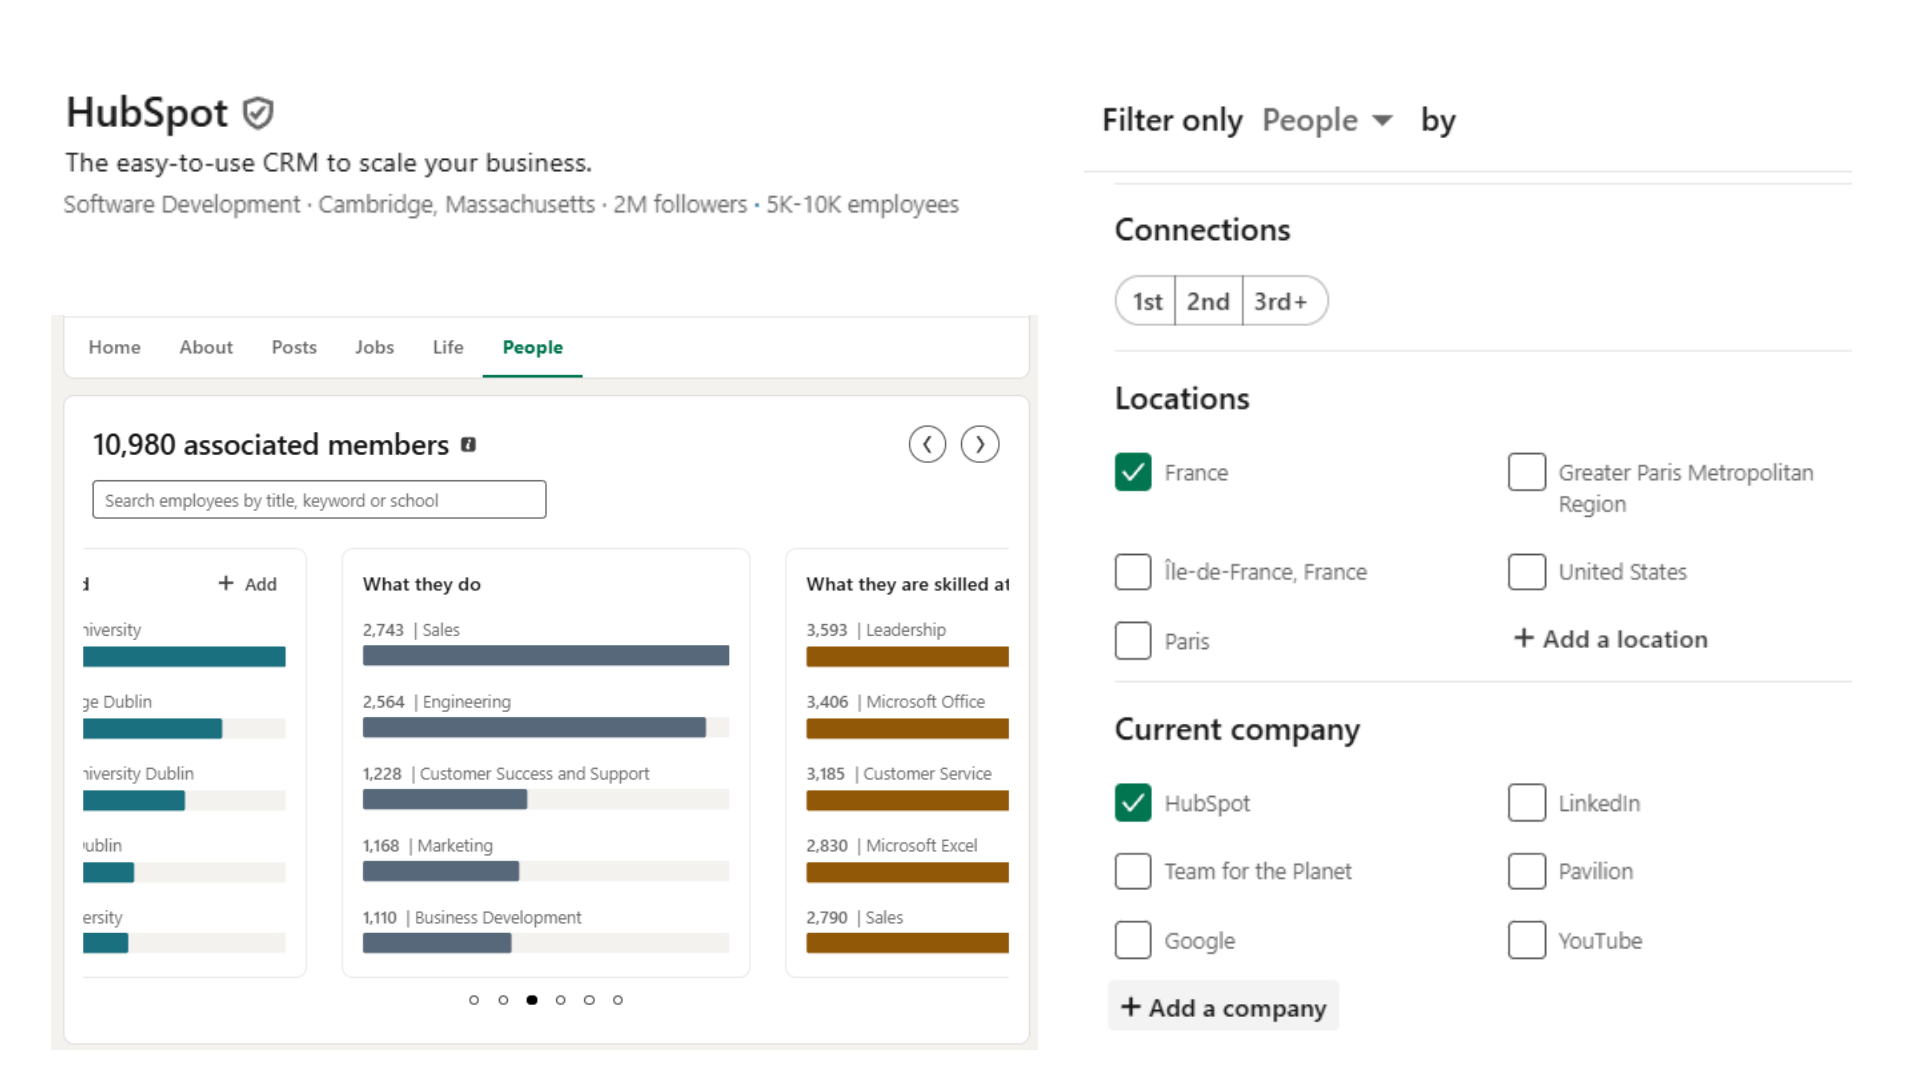Select the Marketing function bar
The height and width of the screenshot is (1080, 1920).
[x=546, y=872]
